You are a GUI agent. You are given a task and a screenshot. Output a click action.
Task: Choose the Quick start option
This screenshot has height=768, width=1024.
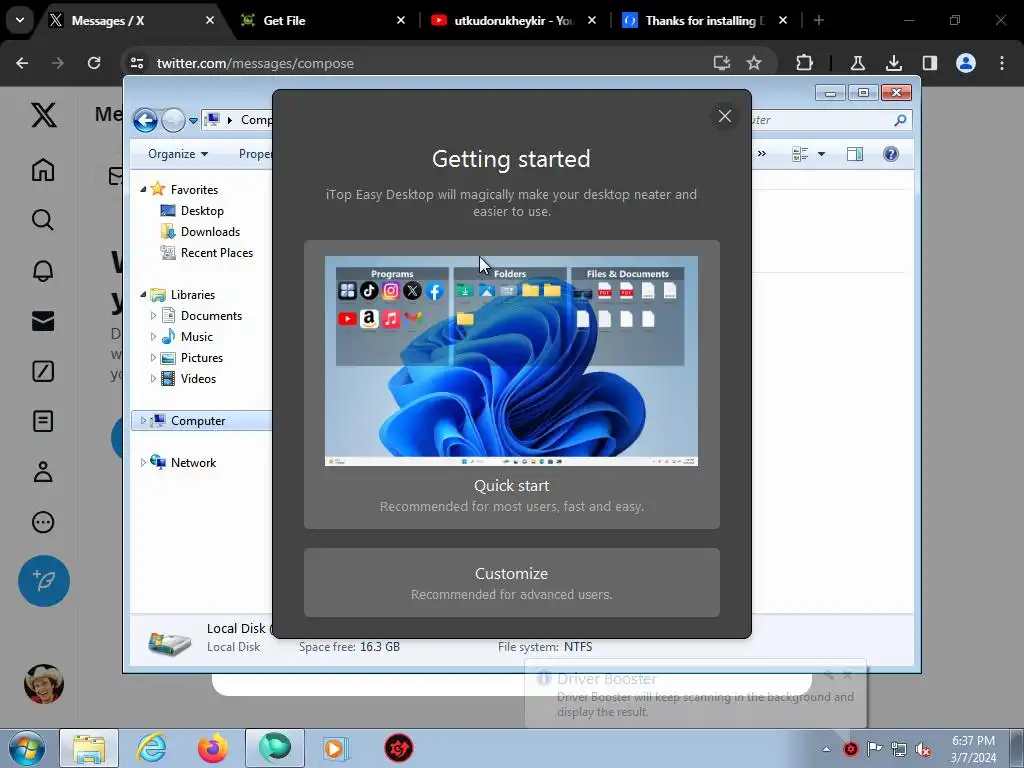511,385
